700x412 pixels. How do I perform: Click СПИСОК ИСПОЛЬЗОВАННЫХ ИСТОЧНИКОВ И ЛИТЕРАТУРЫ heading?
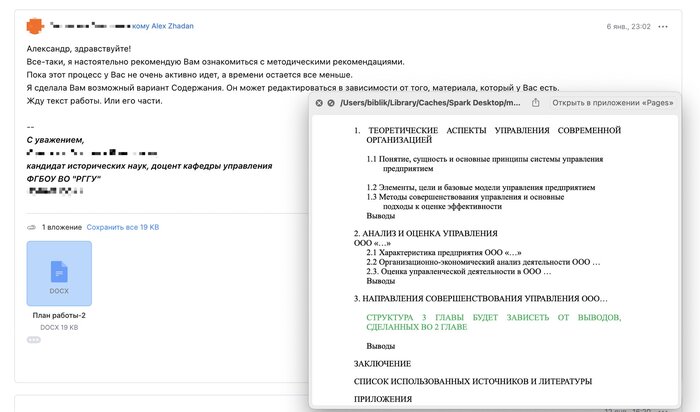pos(473,382)
